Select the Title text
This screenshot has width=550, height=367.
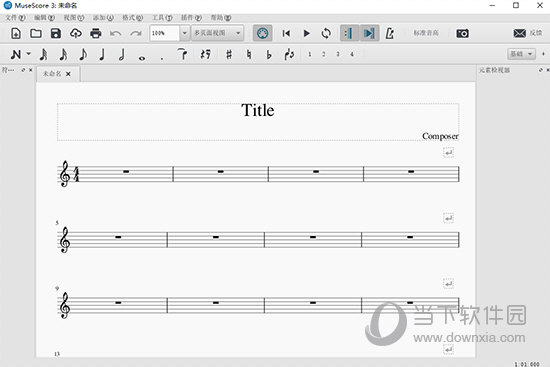coord(258,111)
